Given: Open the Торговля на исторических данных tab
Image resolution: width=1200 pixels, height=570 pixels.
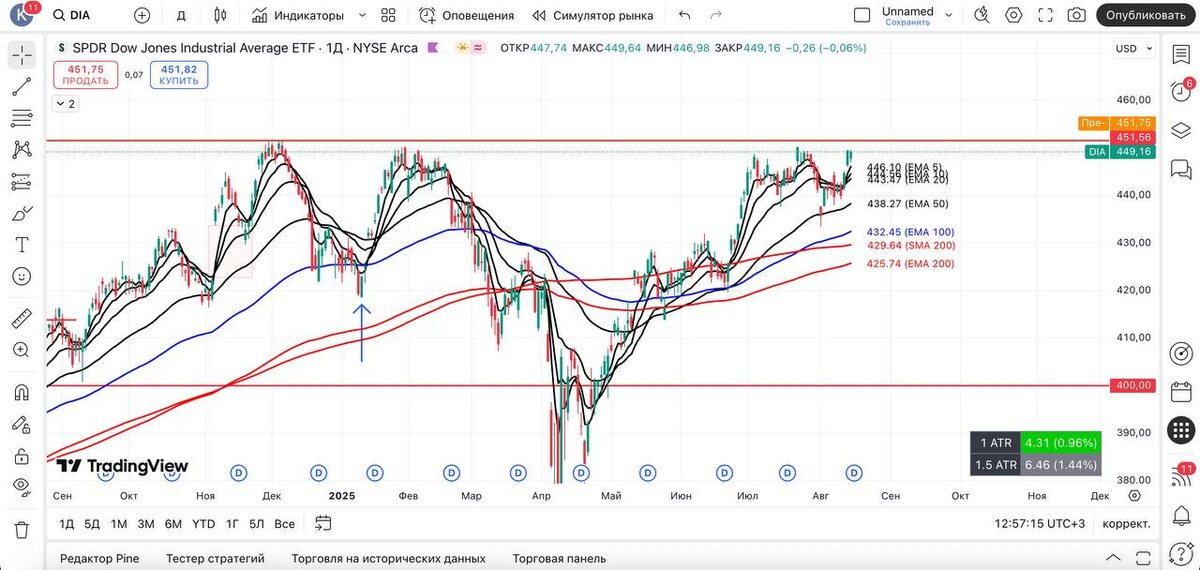Looking at the screenshot, I should pyautogui.click(x=389, y=559).
